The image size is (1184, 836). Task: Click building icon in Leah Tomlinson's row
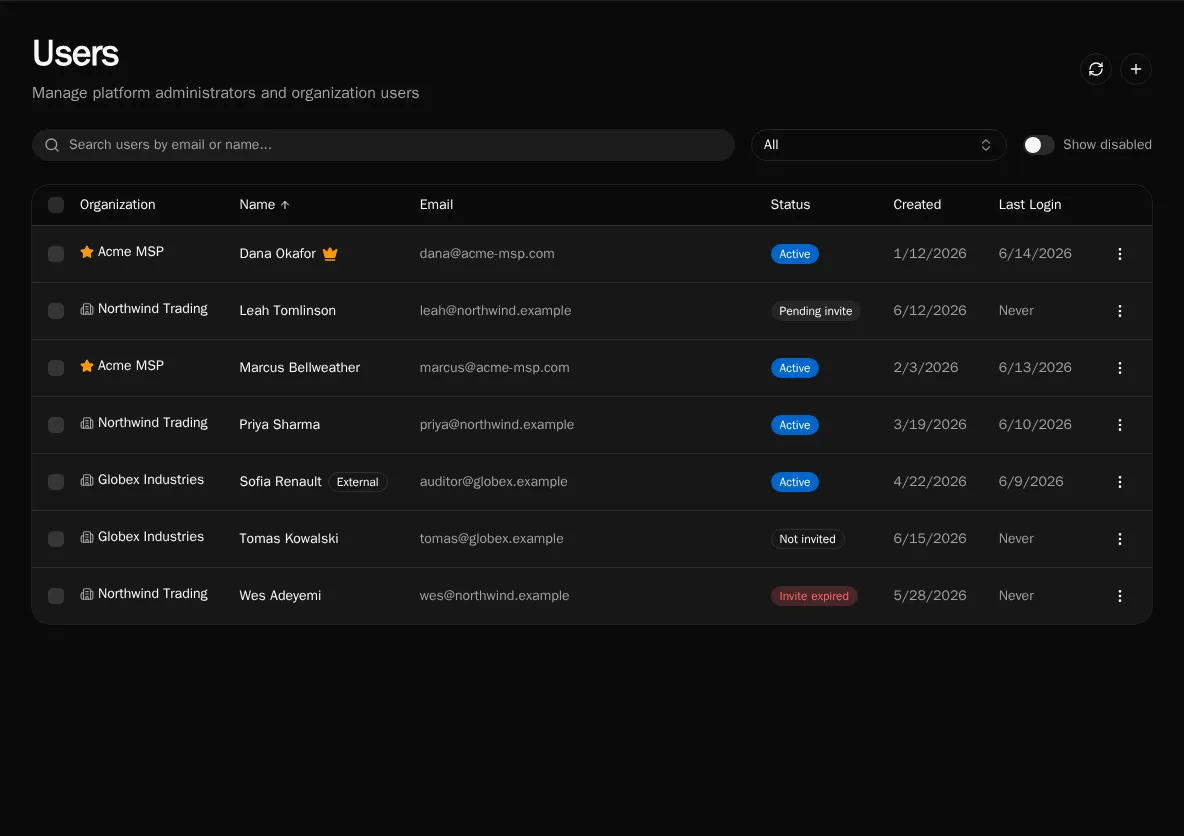click(x=87, y=309)
